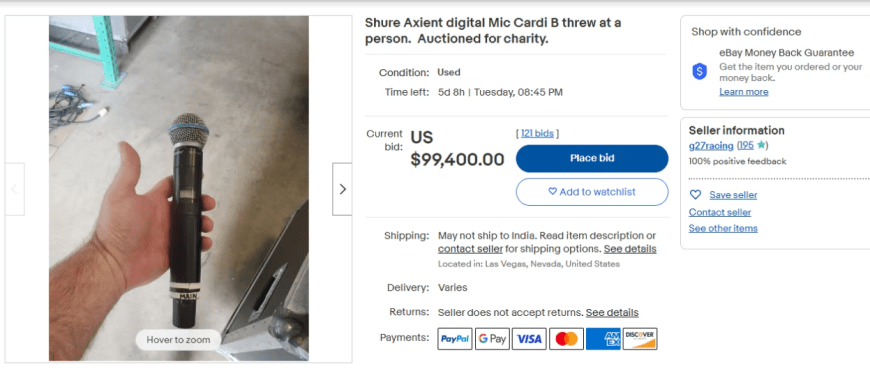
Task: Click the Mastercard logo icon
Action: [x=566, y=339]
